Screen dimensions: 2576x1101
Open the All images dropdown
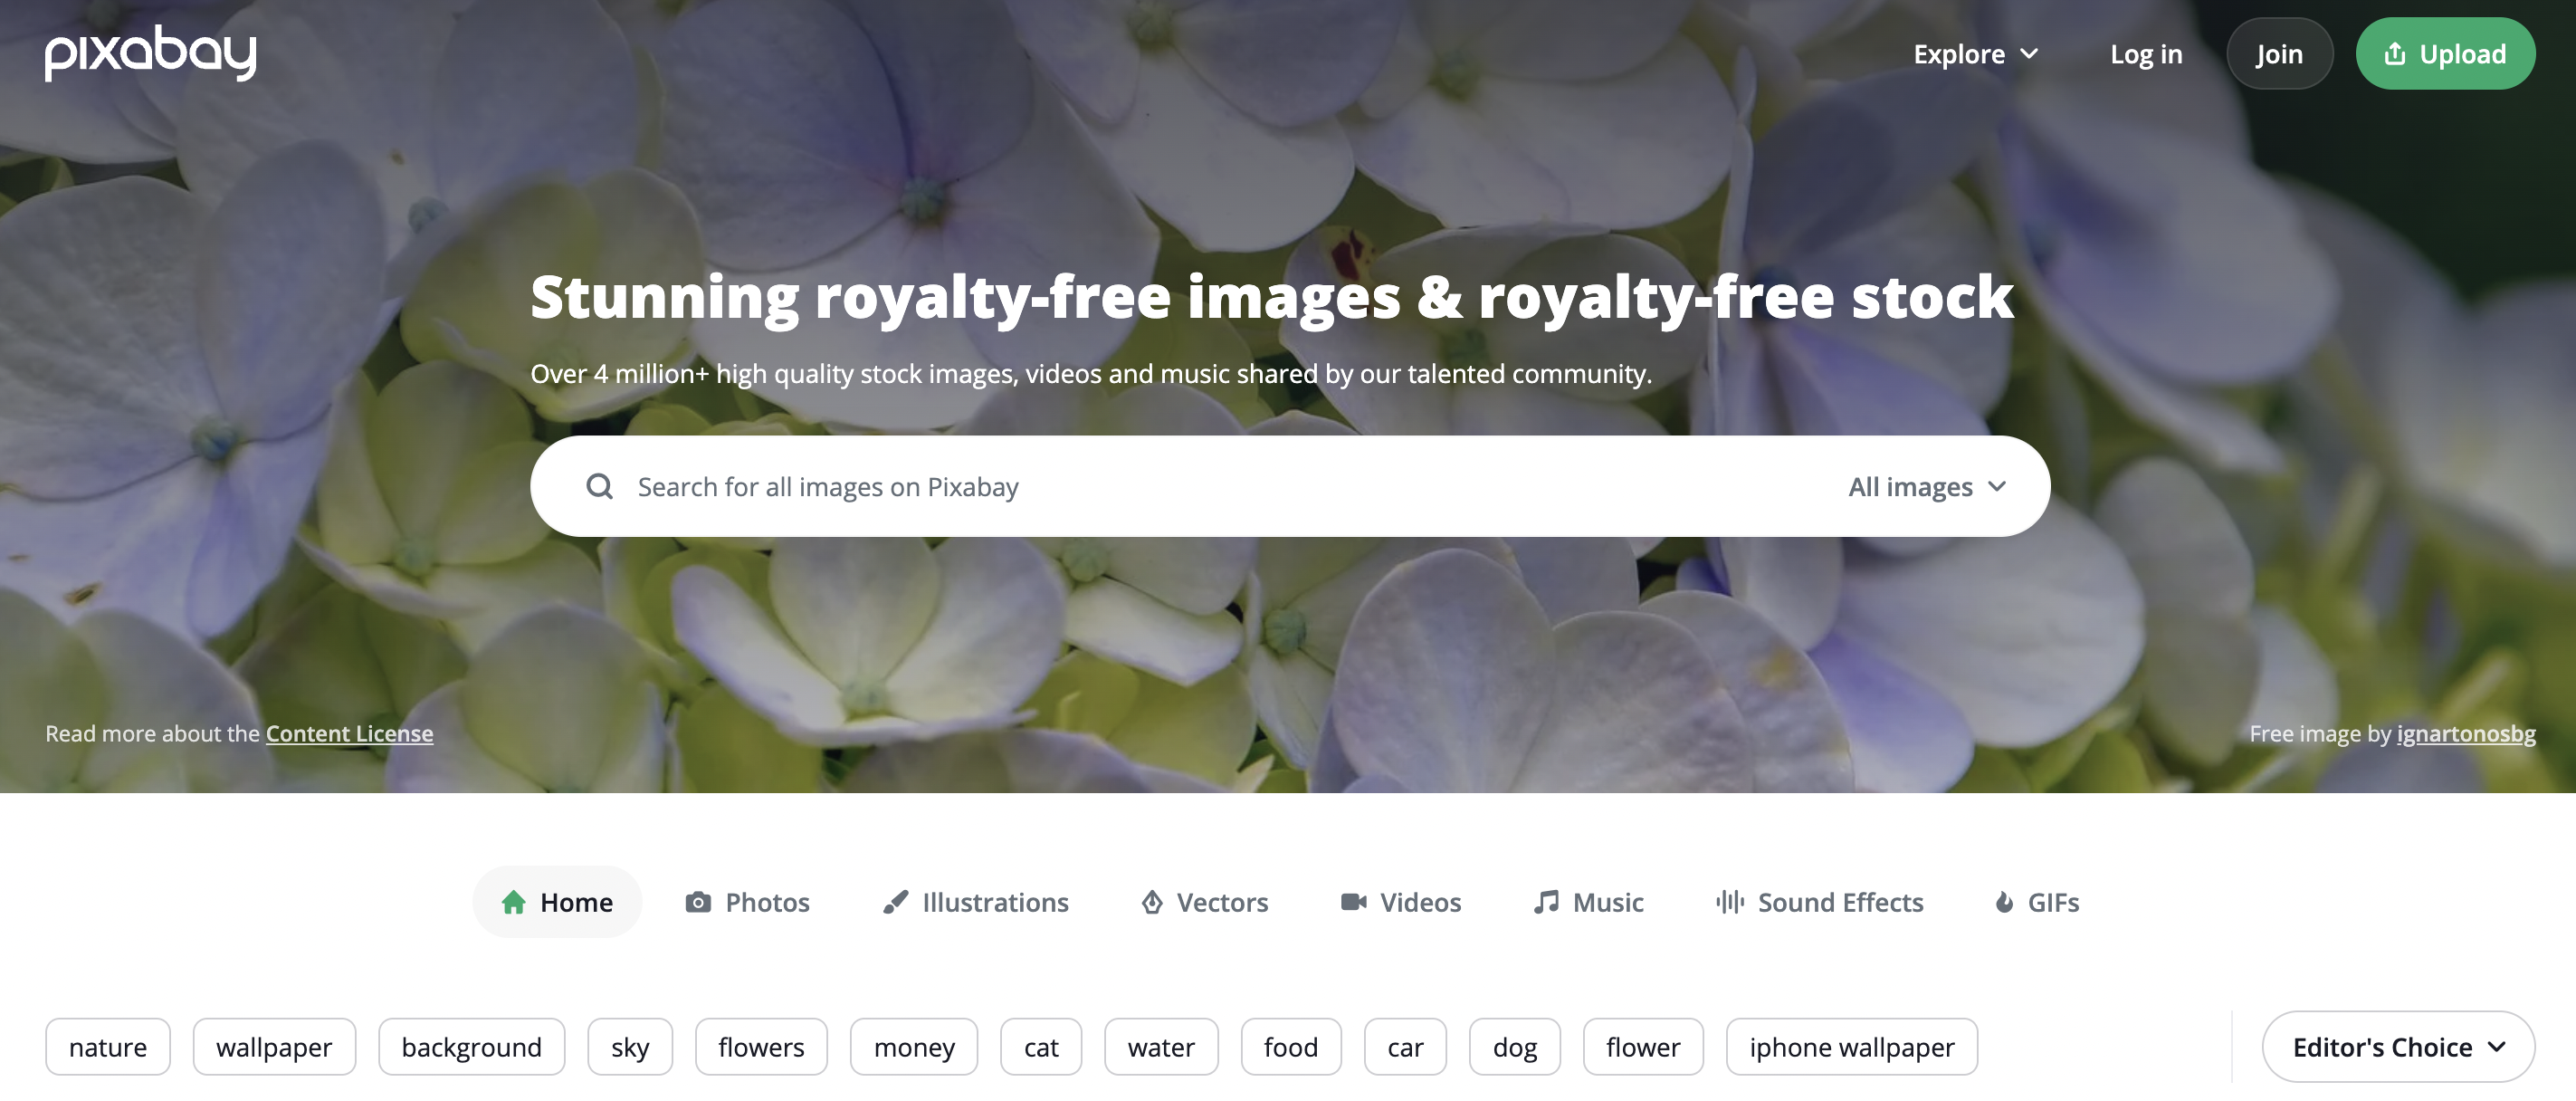tap(1927, 487)
